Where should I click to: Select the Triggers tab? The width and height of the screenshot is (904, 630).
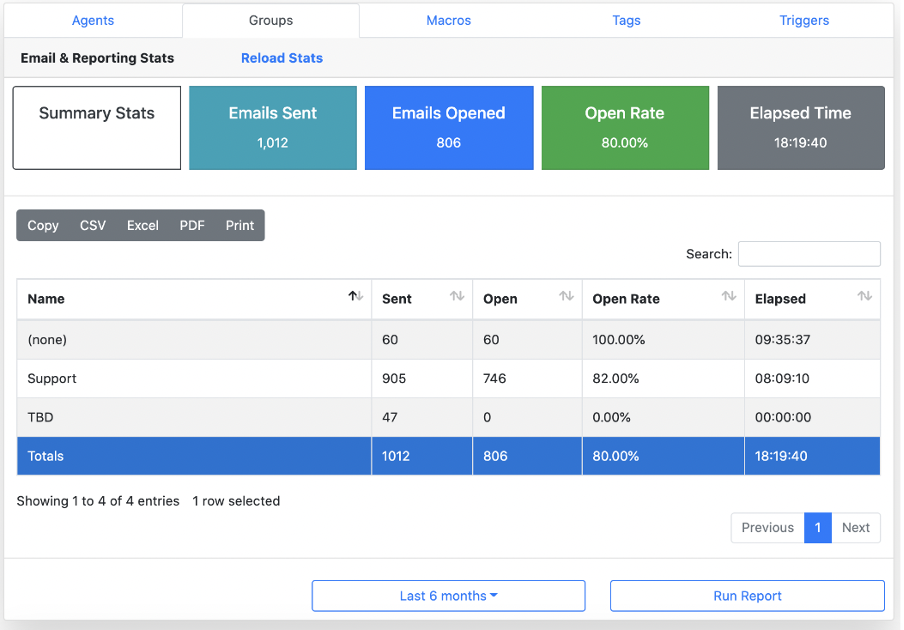coord(804,20)
